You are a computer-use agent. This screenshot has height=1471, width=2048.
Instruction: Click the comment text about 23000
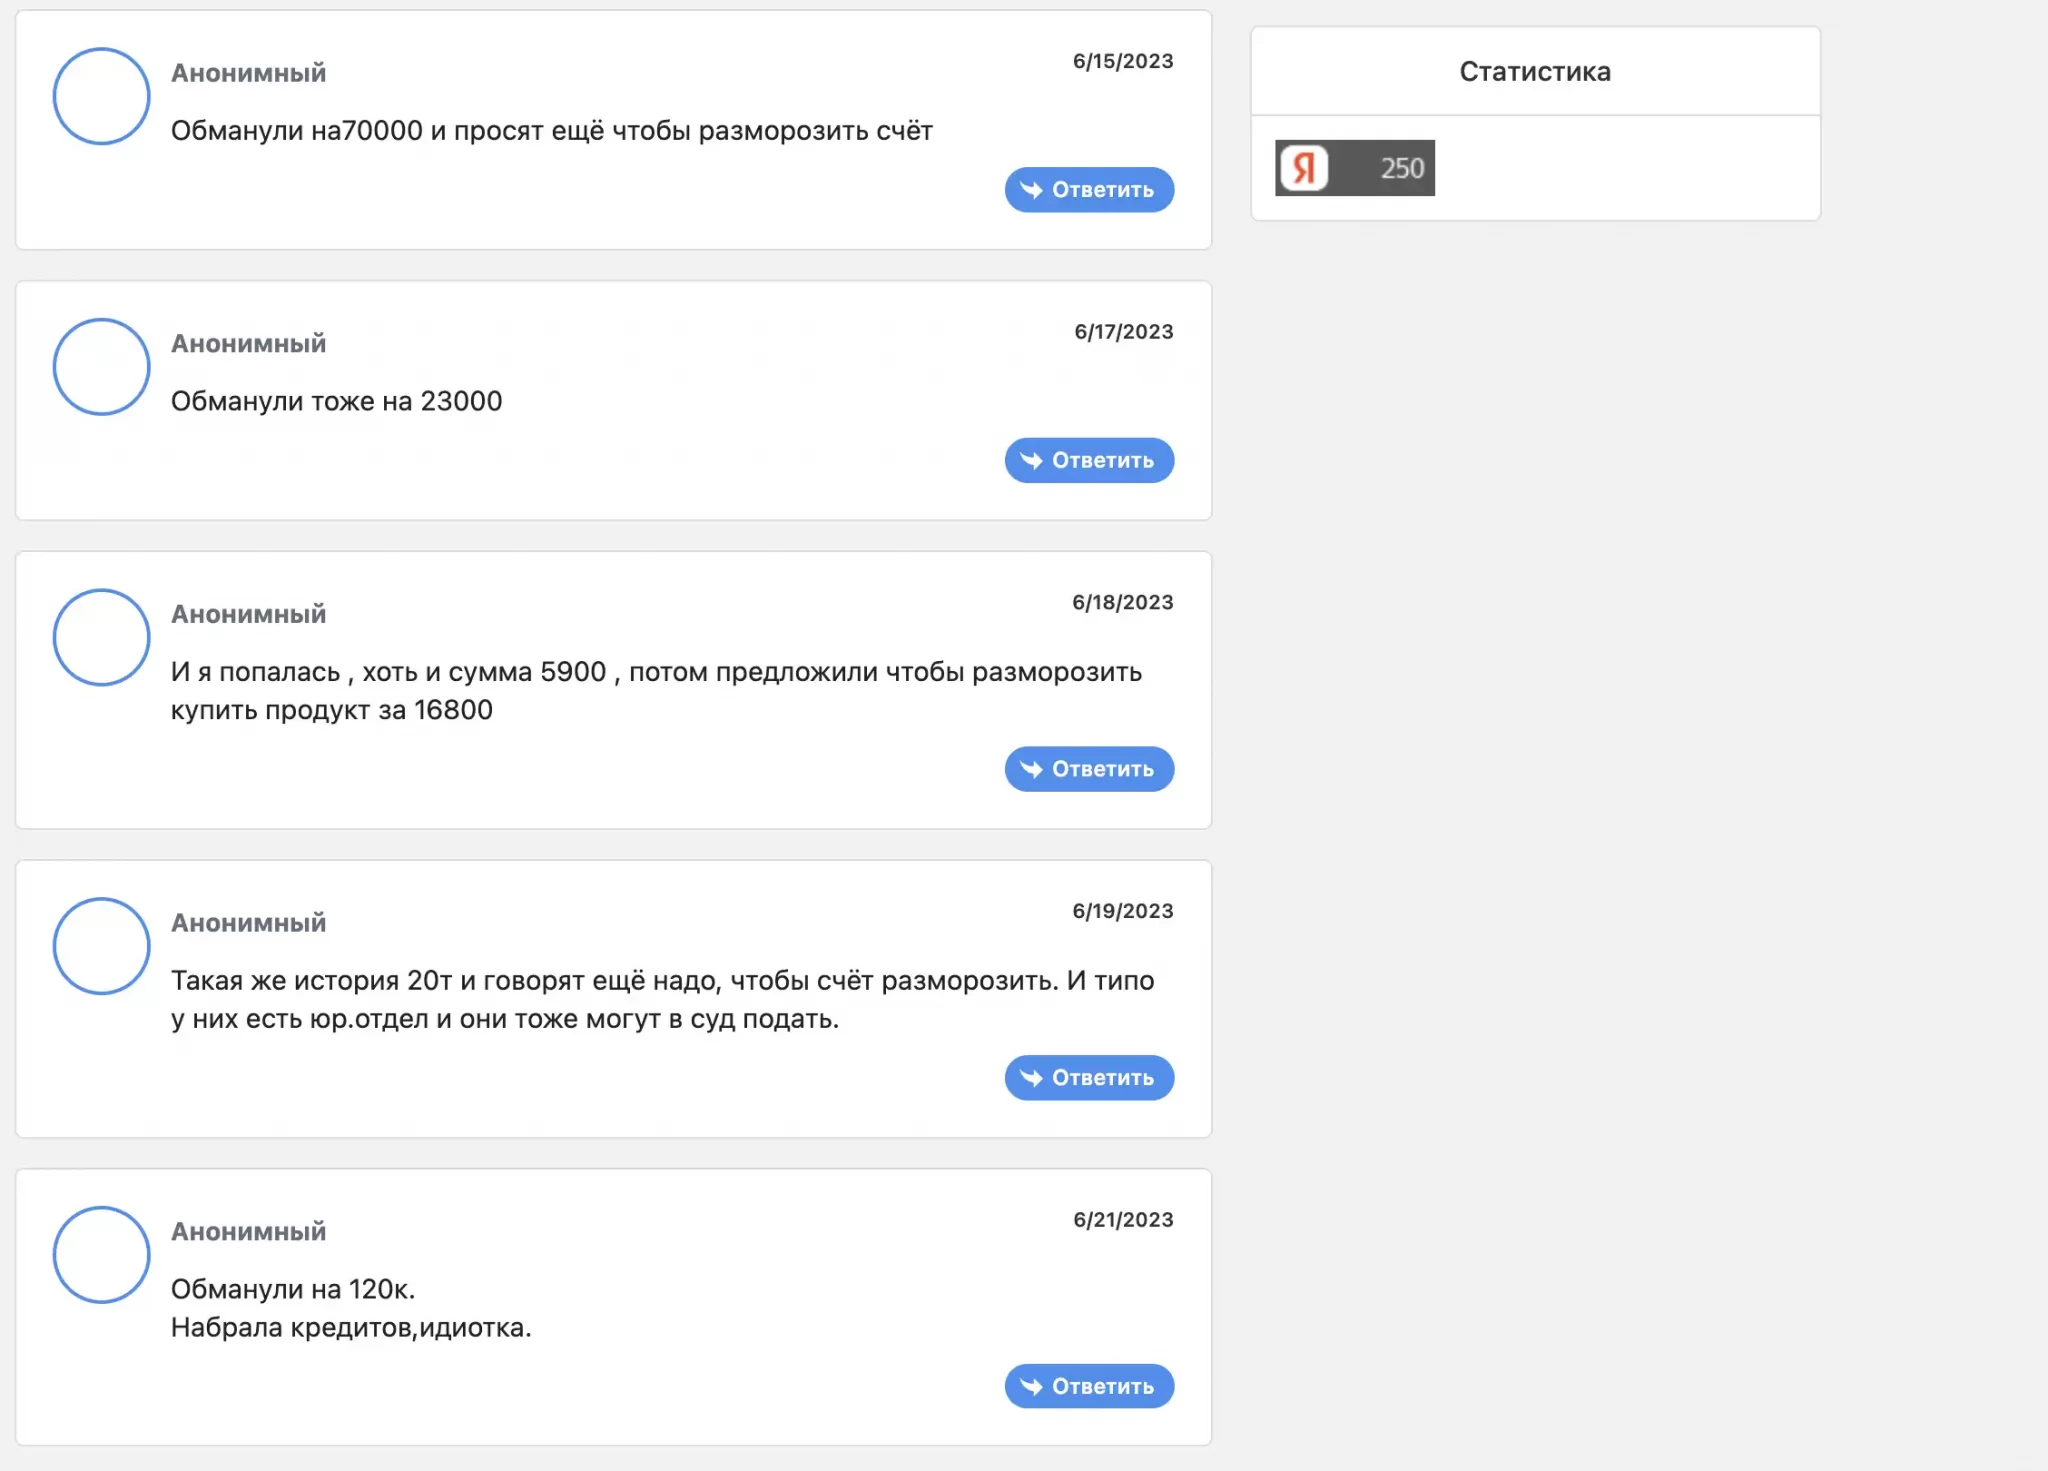[x=336, y=401]
